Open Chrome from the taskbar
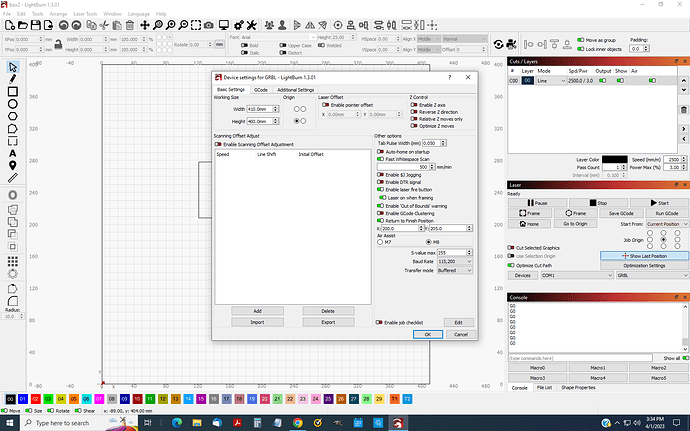 (x=298, y=423)
